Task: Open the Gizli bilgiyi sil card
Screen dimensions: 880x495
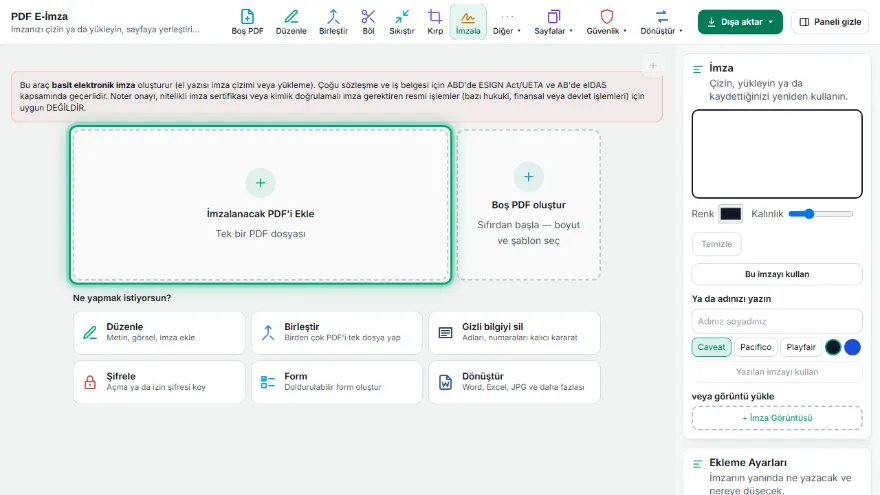Action: [x=515, y=332]
